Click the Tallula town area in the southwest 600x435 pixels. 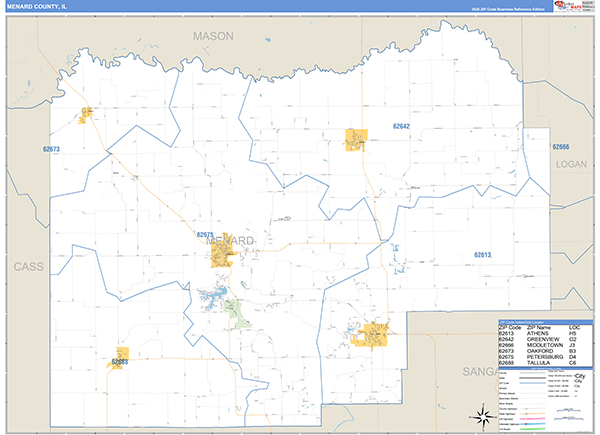pos(120,357)
